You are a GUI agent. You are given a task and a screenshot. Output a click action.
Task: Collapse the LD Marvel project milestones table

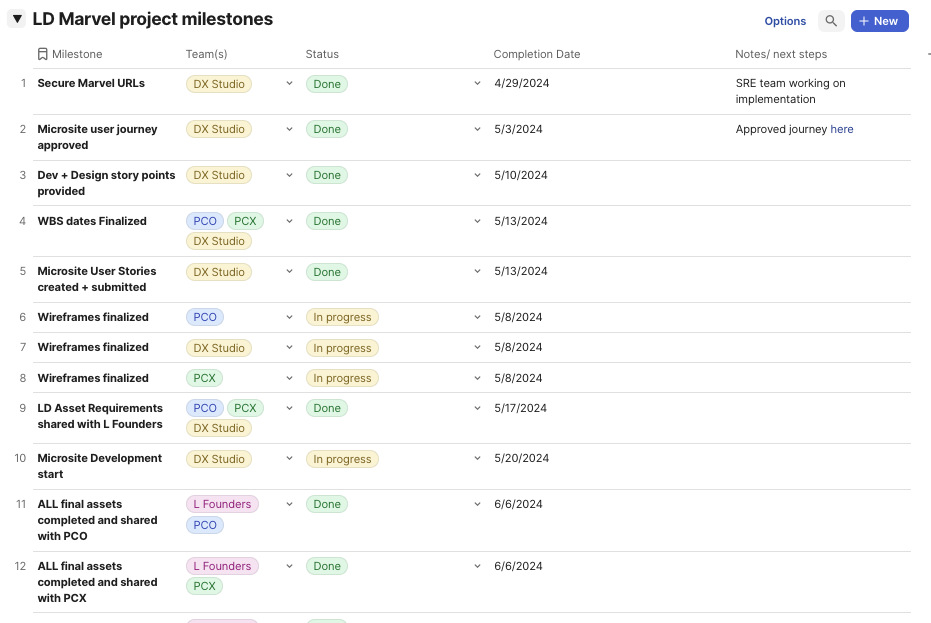17,19
